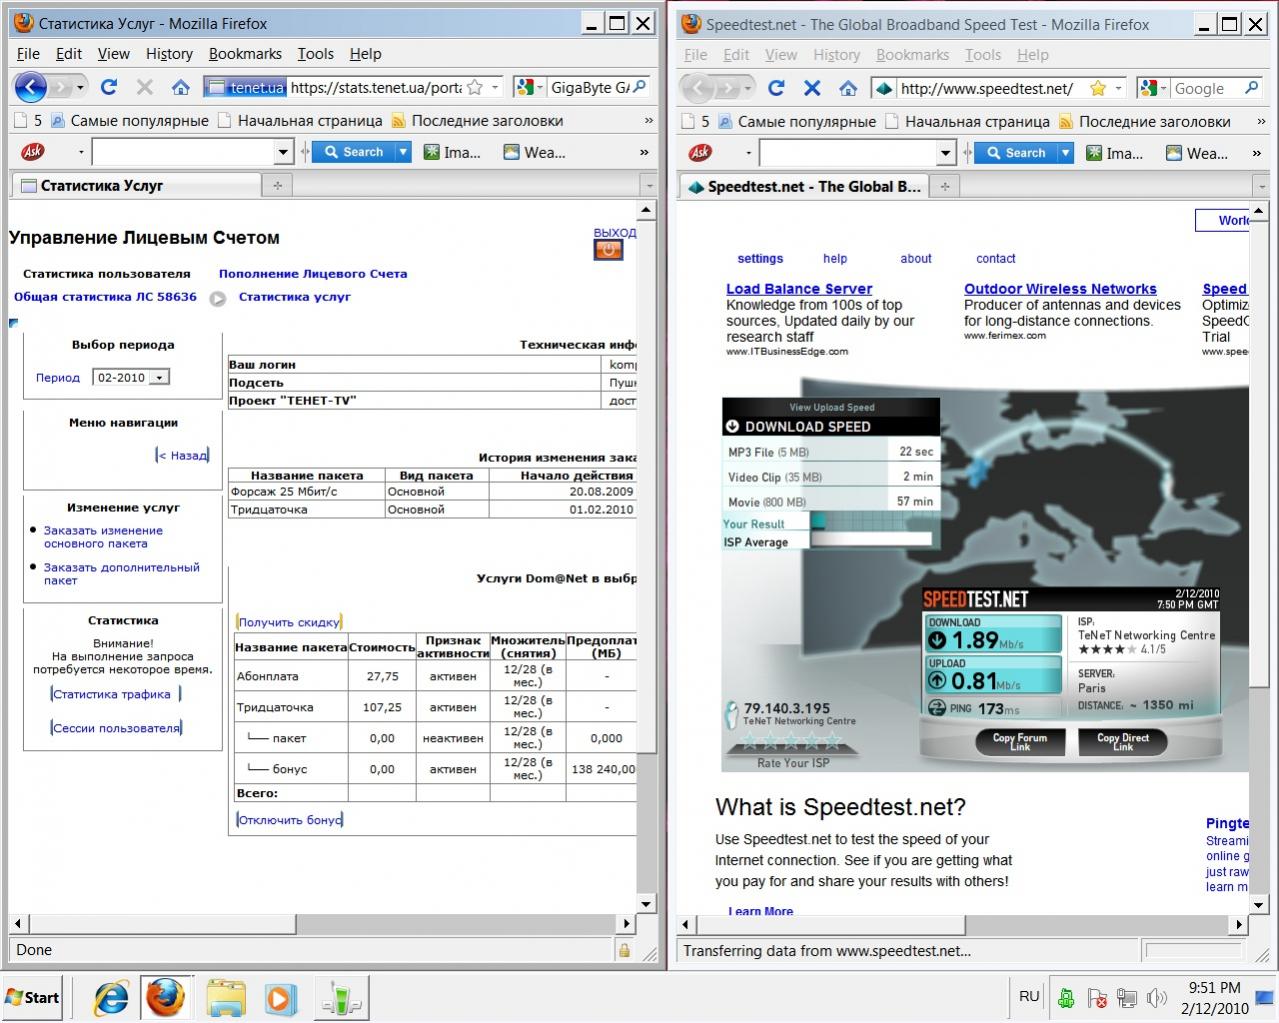Click the Copy Direct Link button
This screenshot has height=1023, width=1279.
(x=1122, y=742)
